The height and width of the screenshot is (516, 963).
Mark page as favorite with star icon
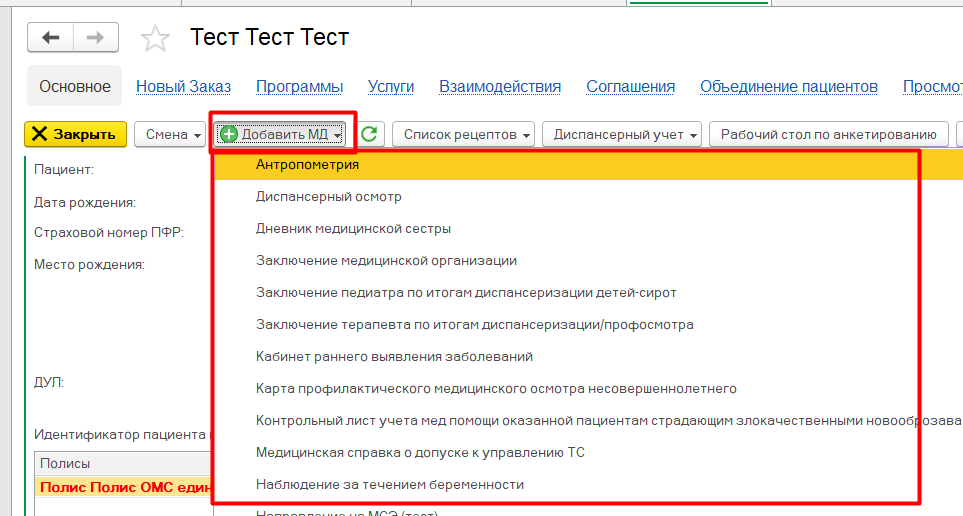click(155, 39)
